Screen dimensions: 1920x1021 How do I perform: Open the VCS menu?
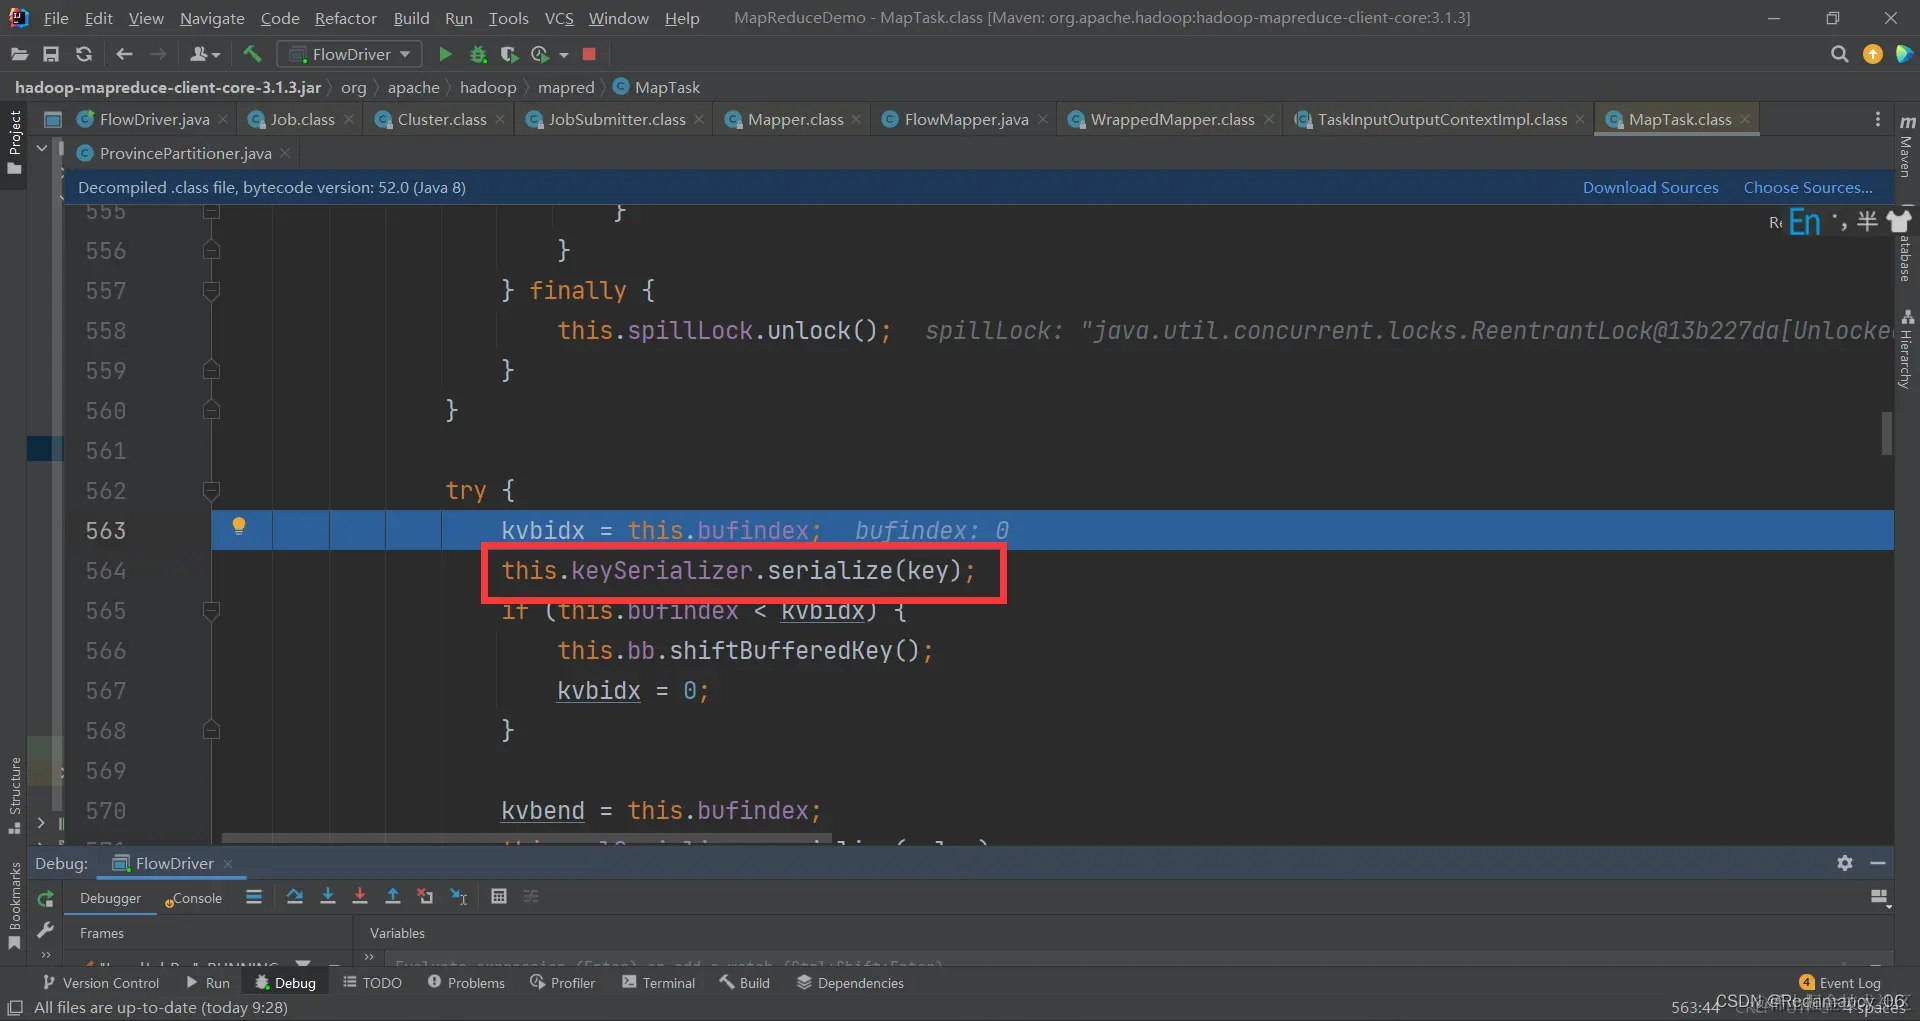point(559,18)
